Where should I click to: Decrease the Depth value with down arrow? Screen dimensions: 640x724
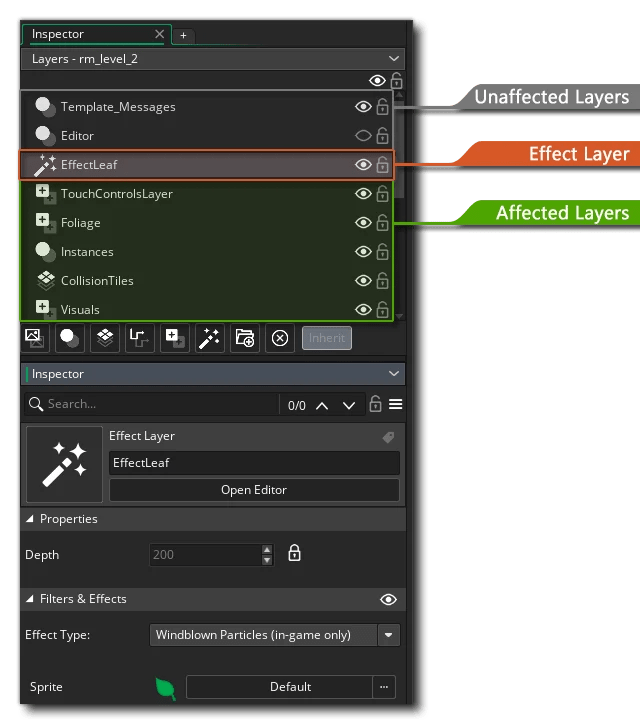click(267, 560)
